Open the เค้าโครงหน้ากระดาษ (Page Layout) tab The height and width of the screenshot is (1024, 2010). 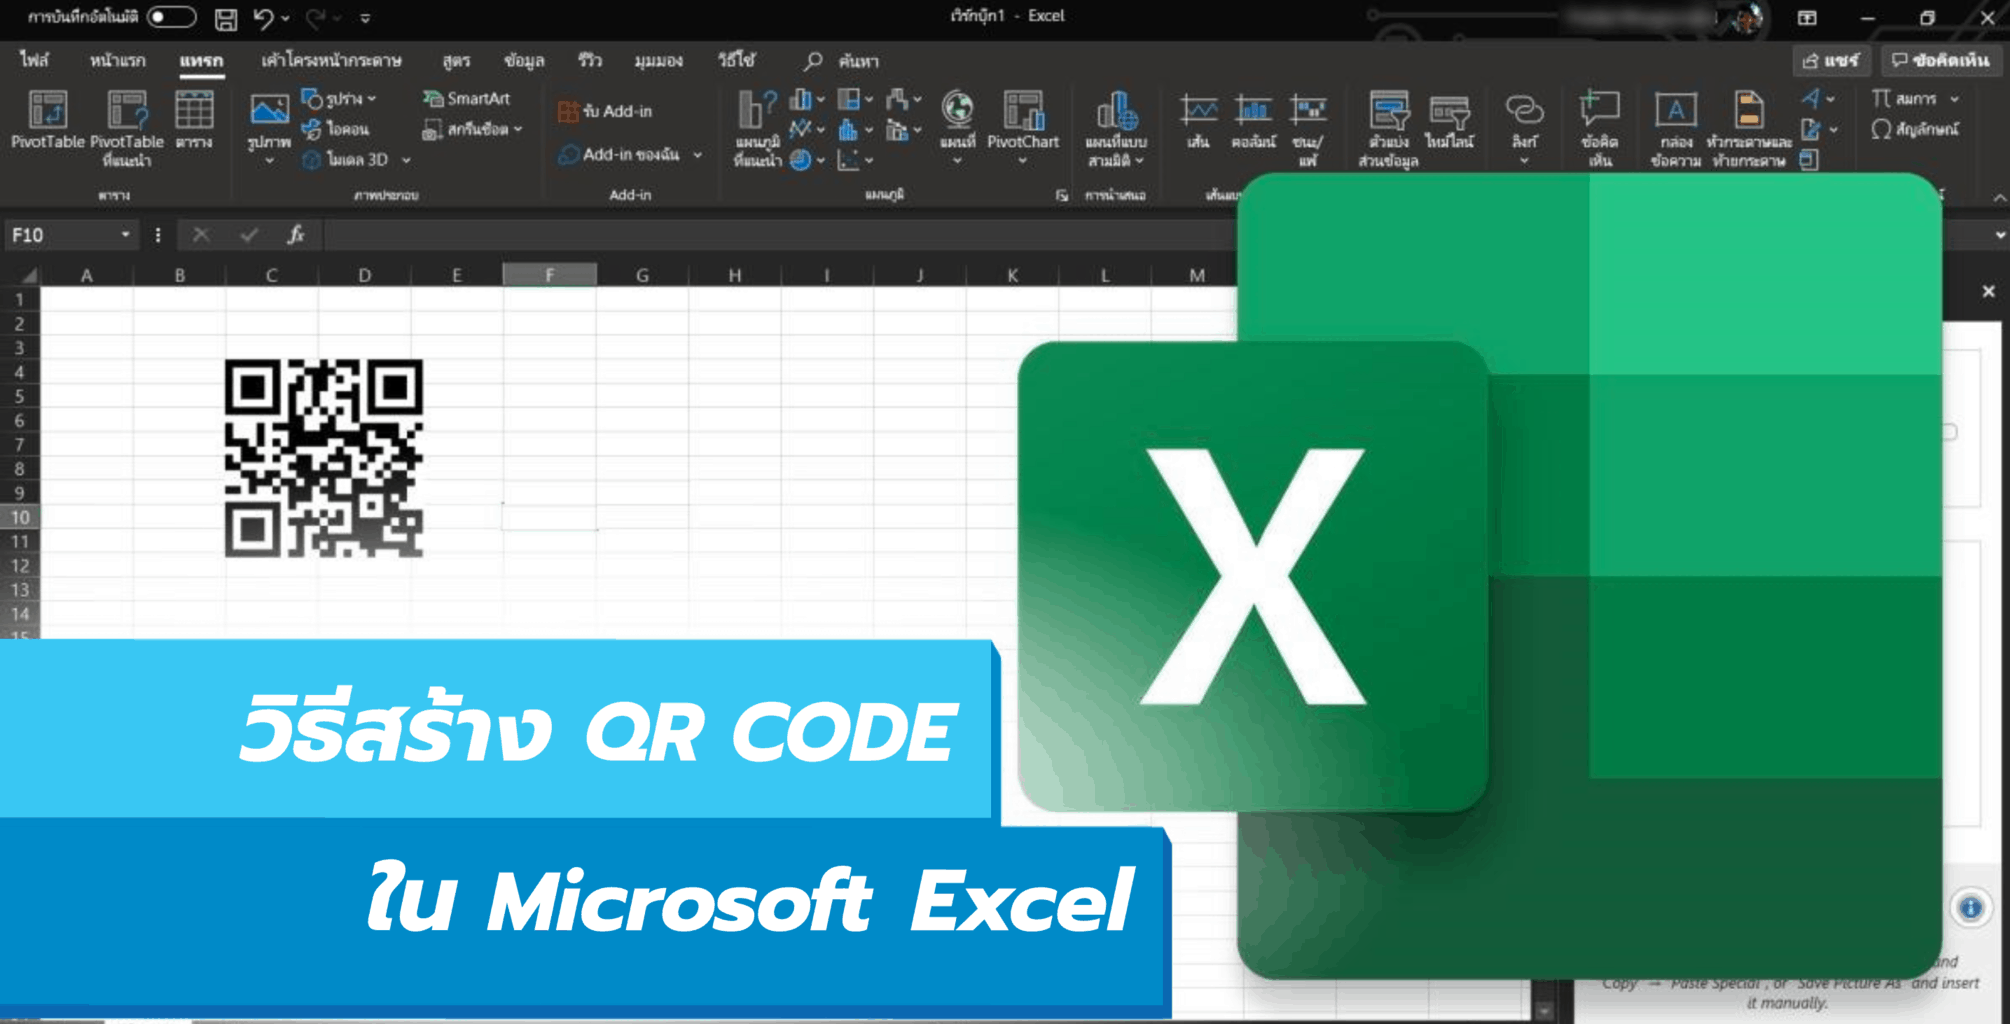tap(331, 60)
